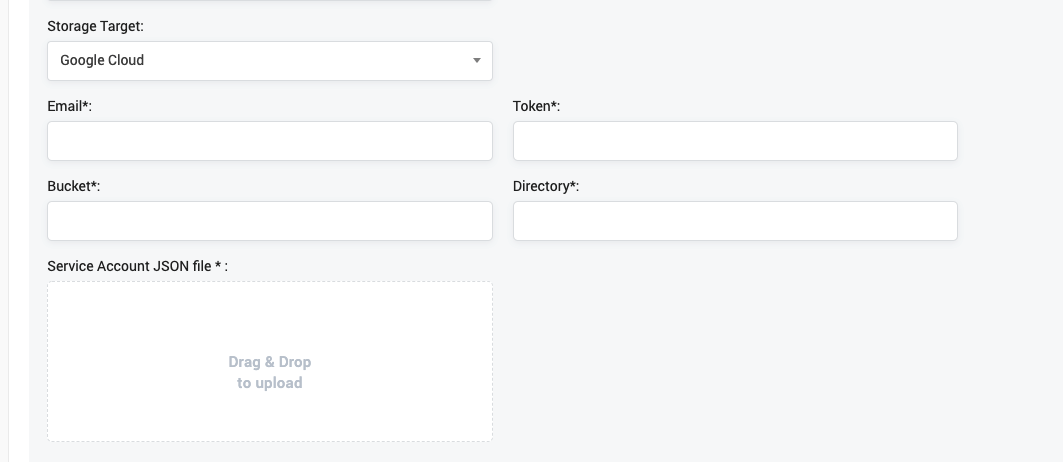
Task: Open the Storage Target dropdown
Action: point(270,61)
